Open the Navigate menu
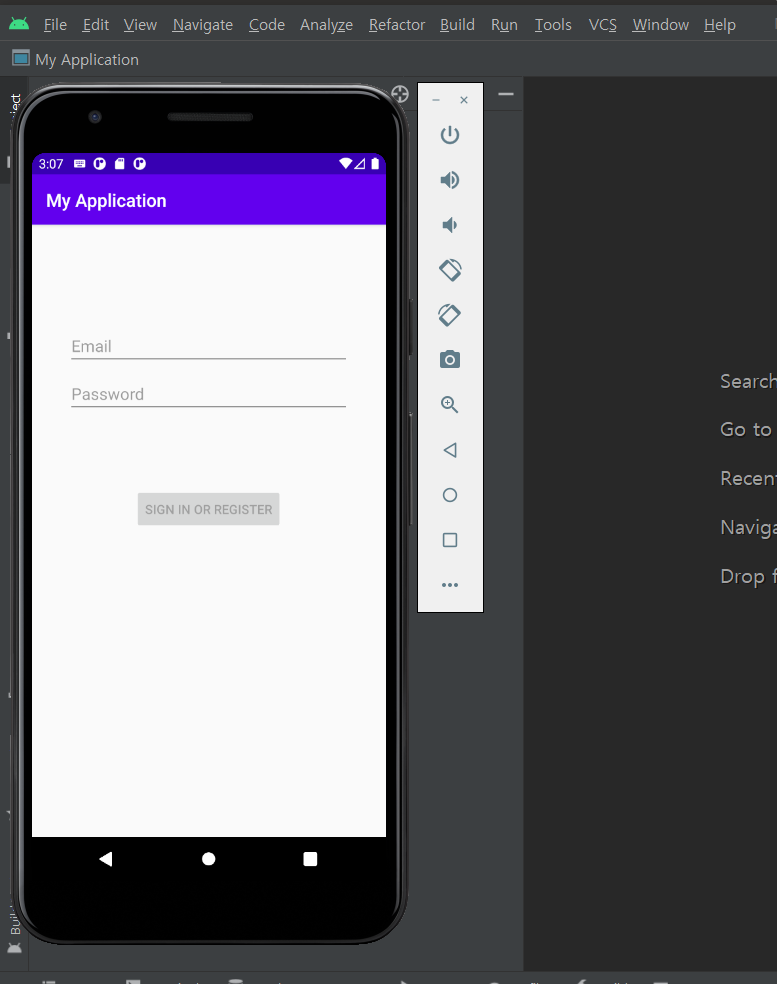This screenshot has width=777, height=984. (x=203, y=24)
